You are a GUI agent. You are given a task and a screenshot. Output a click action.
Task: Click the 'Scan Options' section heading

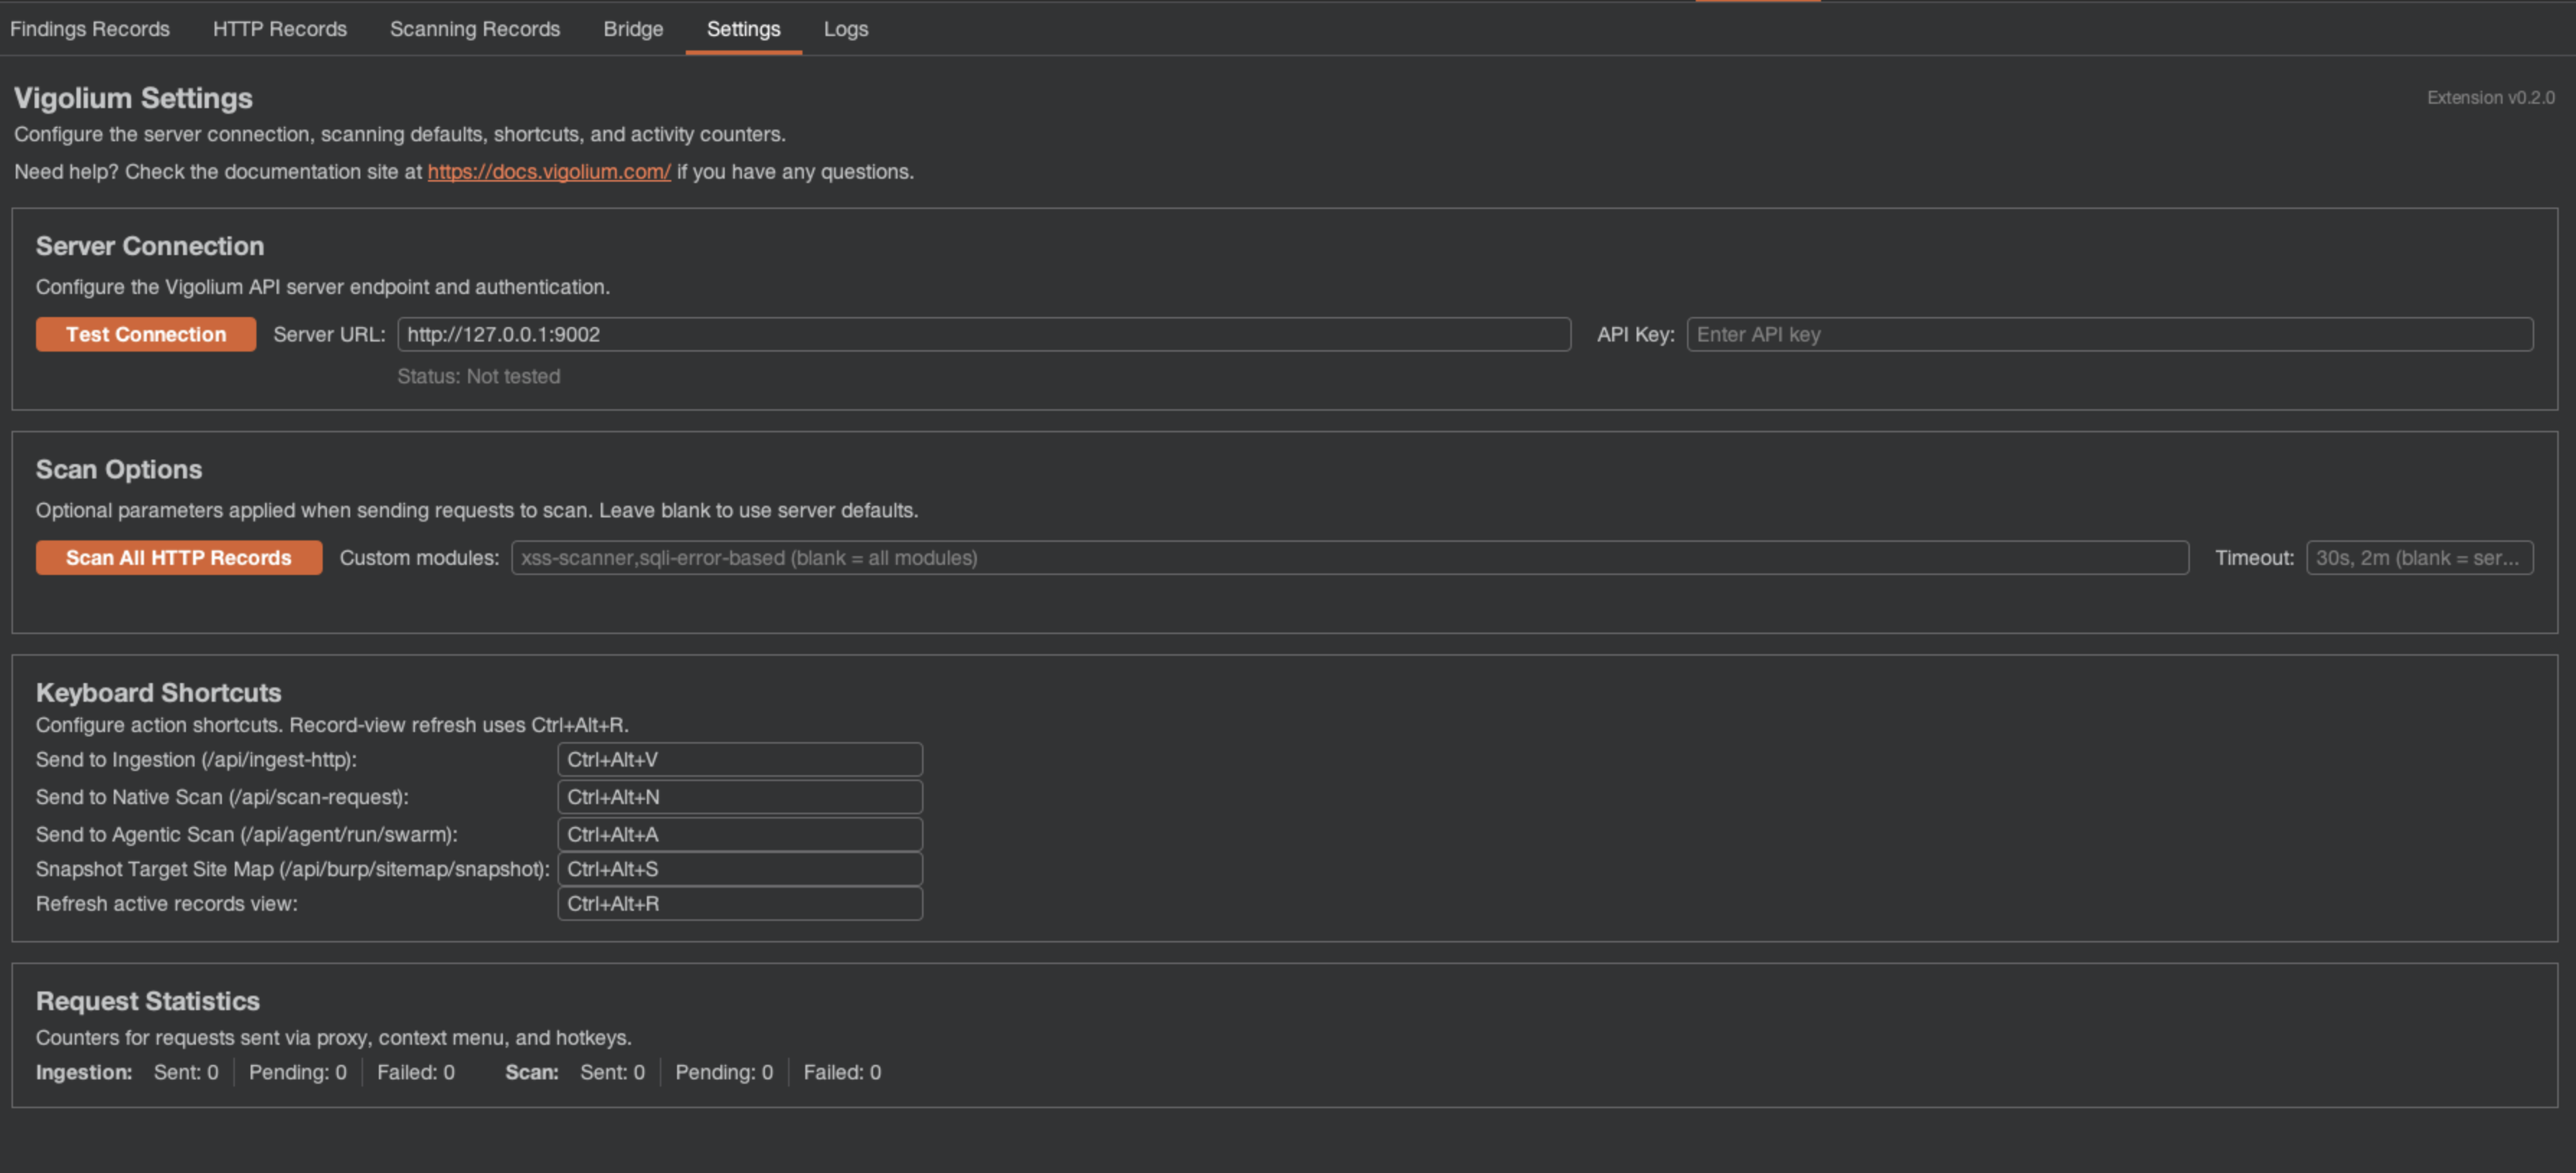(x=119, y=469)
